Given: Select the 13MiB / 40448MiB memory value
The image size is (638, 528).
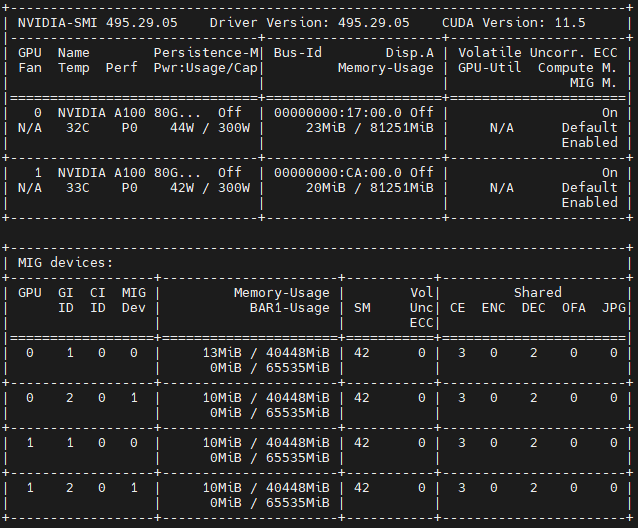Looking at the screenshot, I should [x=266, y=353].
